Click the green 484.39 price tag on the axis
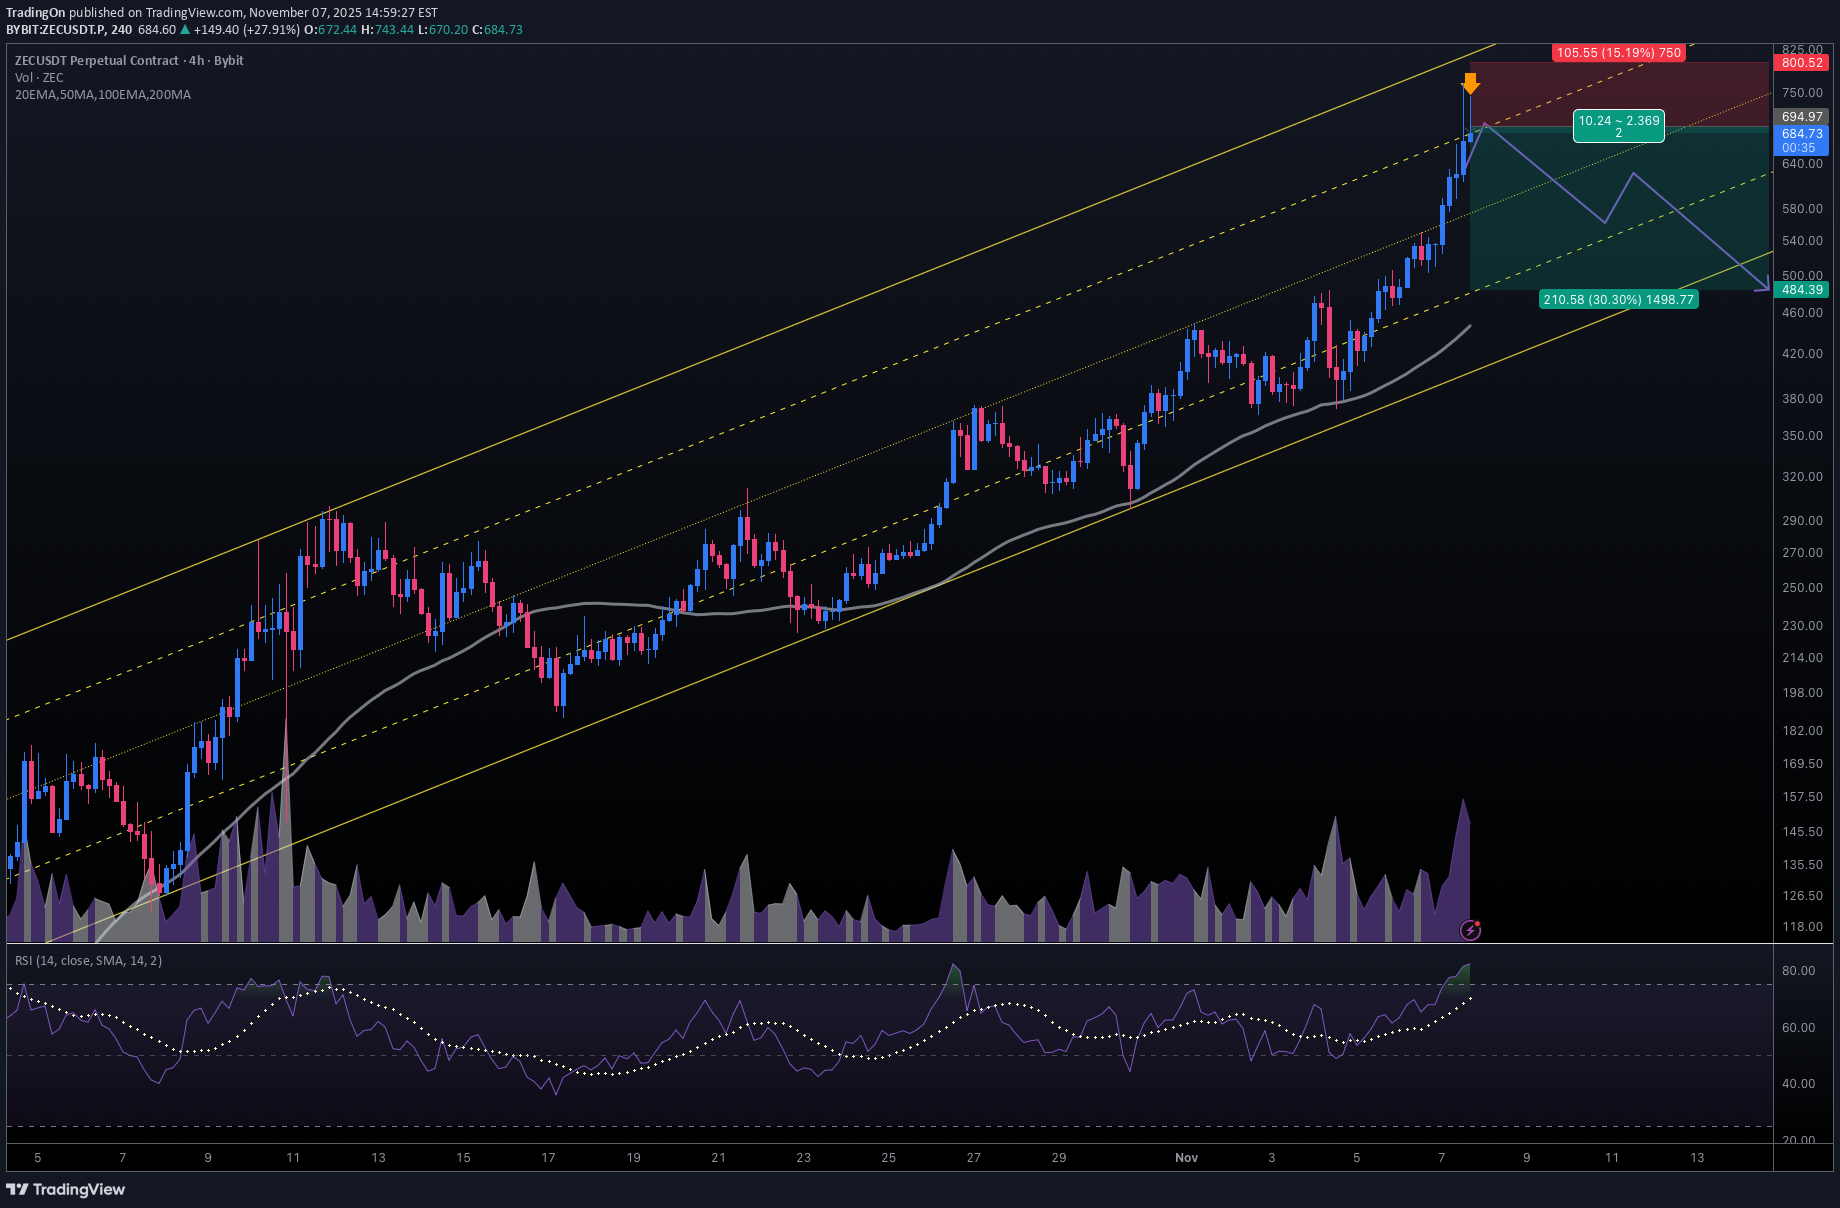The image size is (1840, 1208). (1801, 289)
